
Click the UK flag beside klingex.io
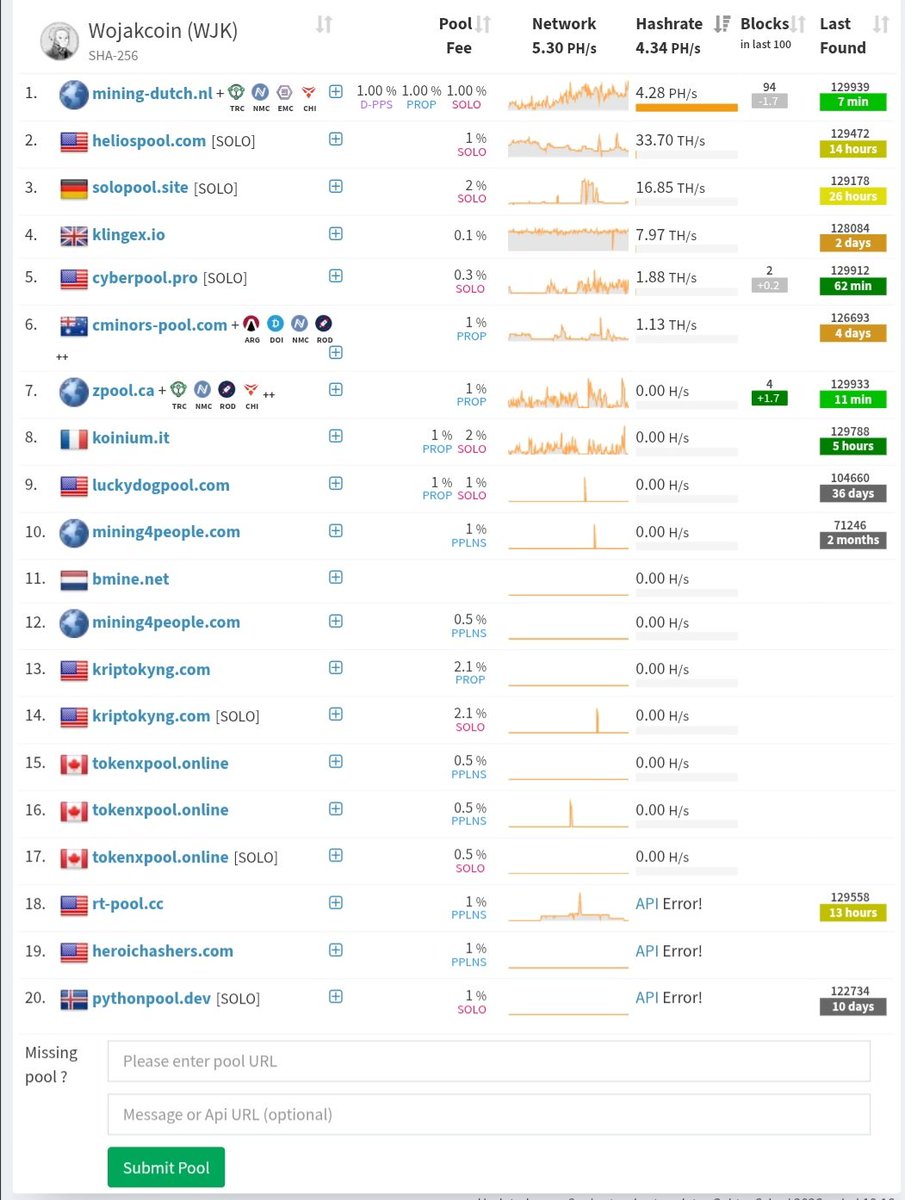(74, 236)
